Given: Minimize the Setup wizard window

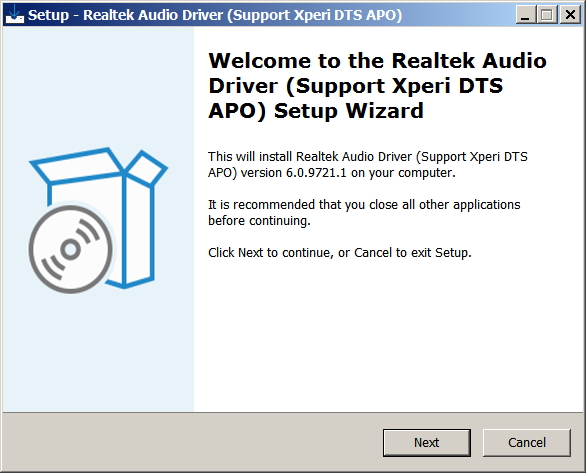Looking at the screenshot, I should (x=525, y=15).
